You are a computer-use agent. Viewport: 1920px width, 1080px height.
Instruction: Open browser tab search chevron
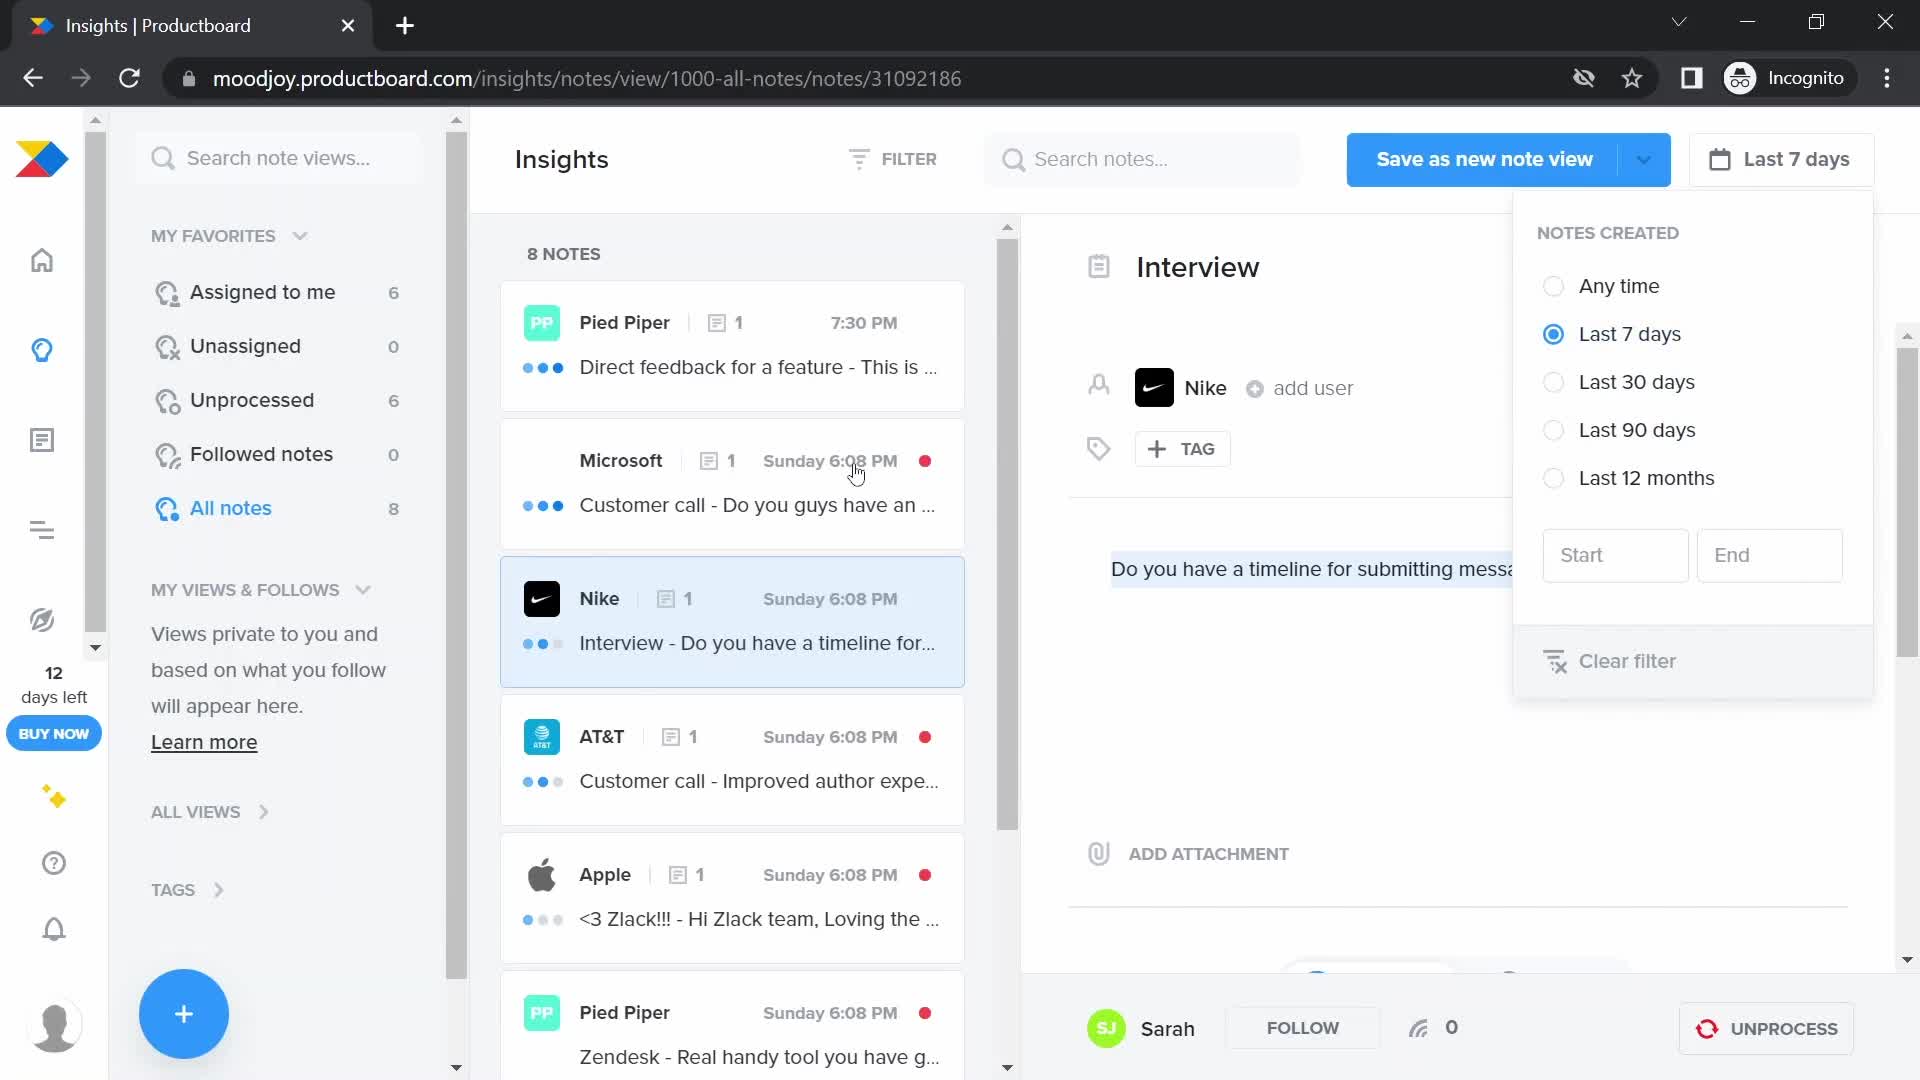pyautogui.click(x=1679, y=22)
